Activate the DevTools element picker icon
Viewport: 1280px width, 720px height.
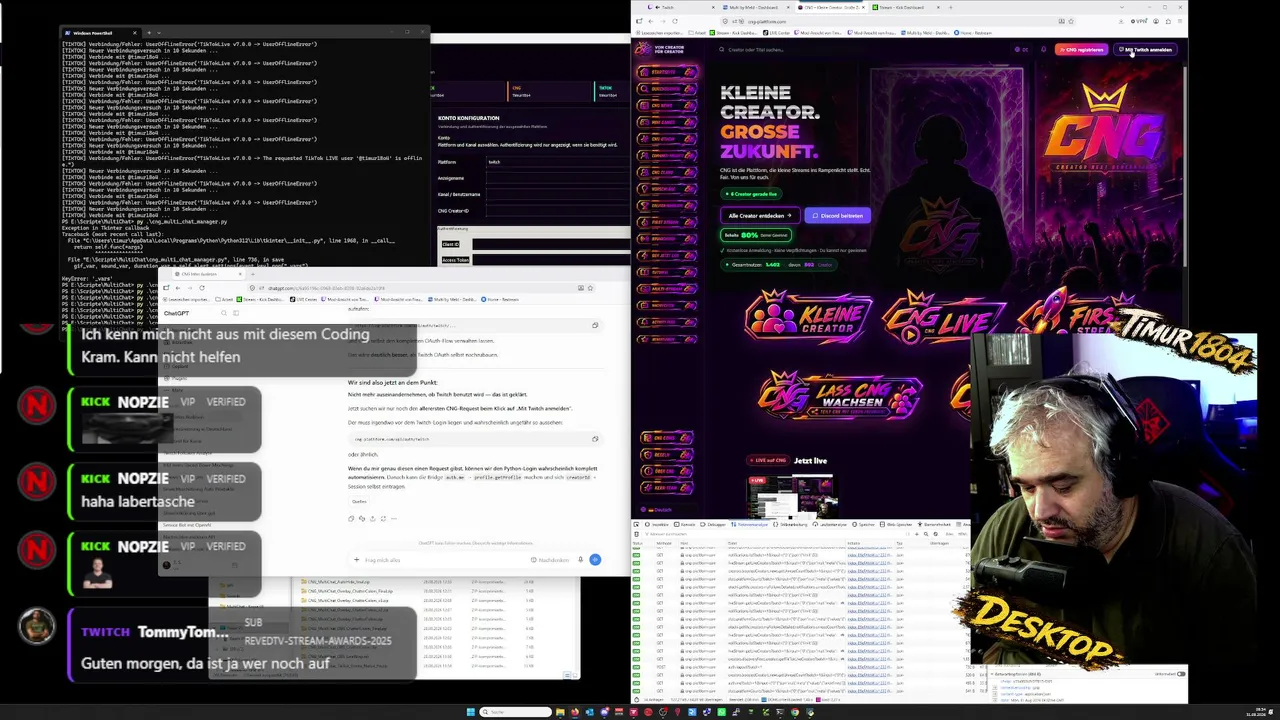coord(638,524)
